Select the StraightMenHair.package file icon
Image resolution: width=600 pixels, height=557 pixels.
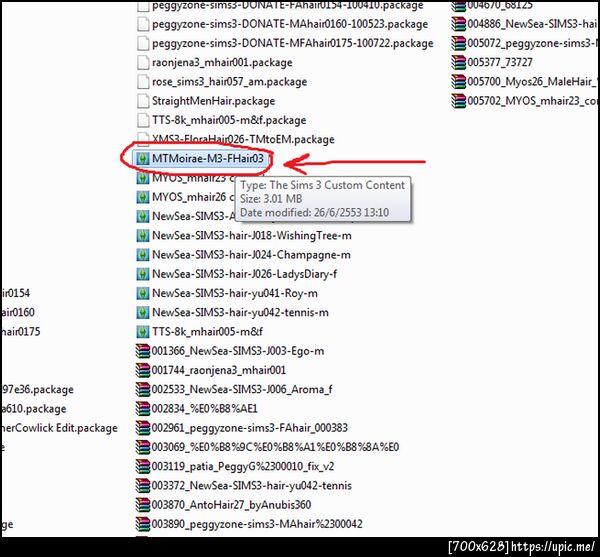click(x=143, y=101)
